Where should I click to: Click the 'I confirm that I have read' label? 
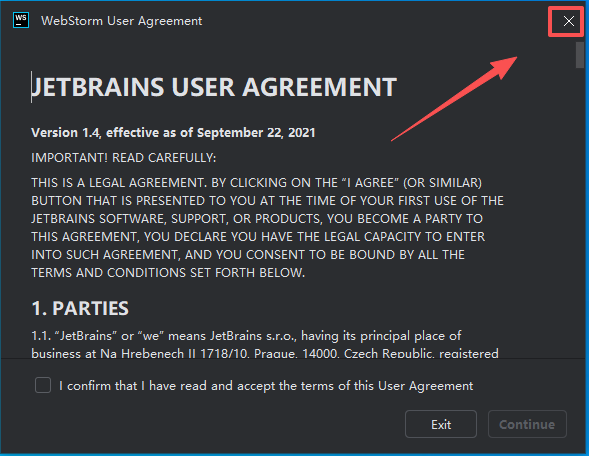(266, 386)
